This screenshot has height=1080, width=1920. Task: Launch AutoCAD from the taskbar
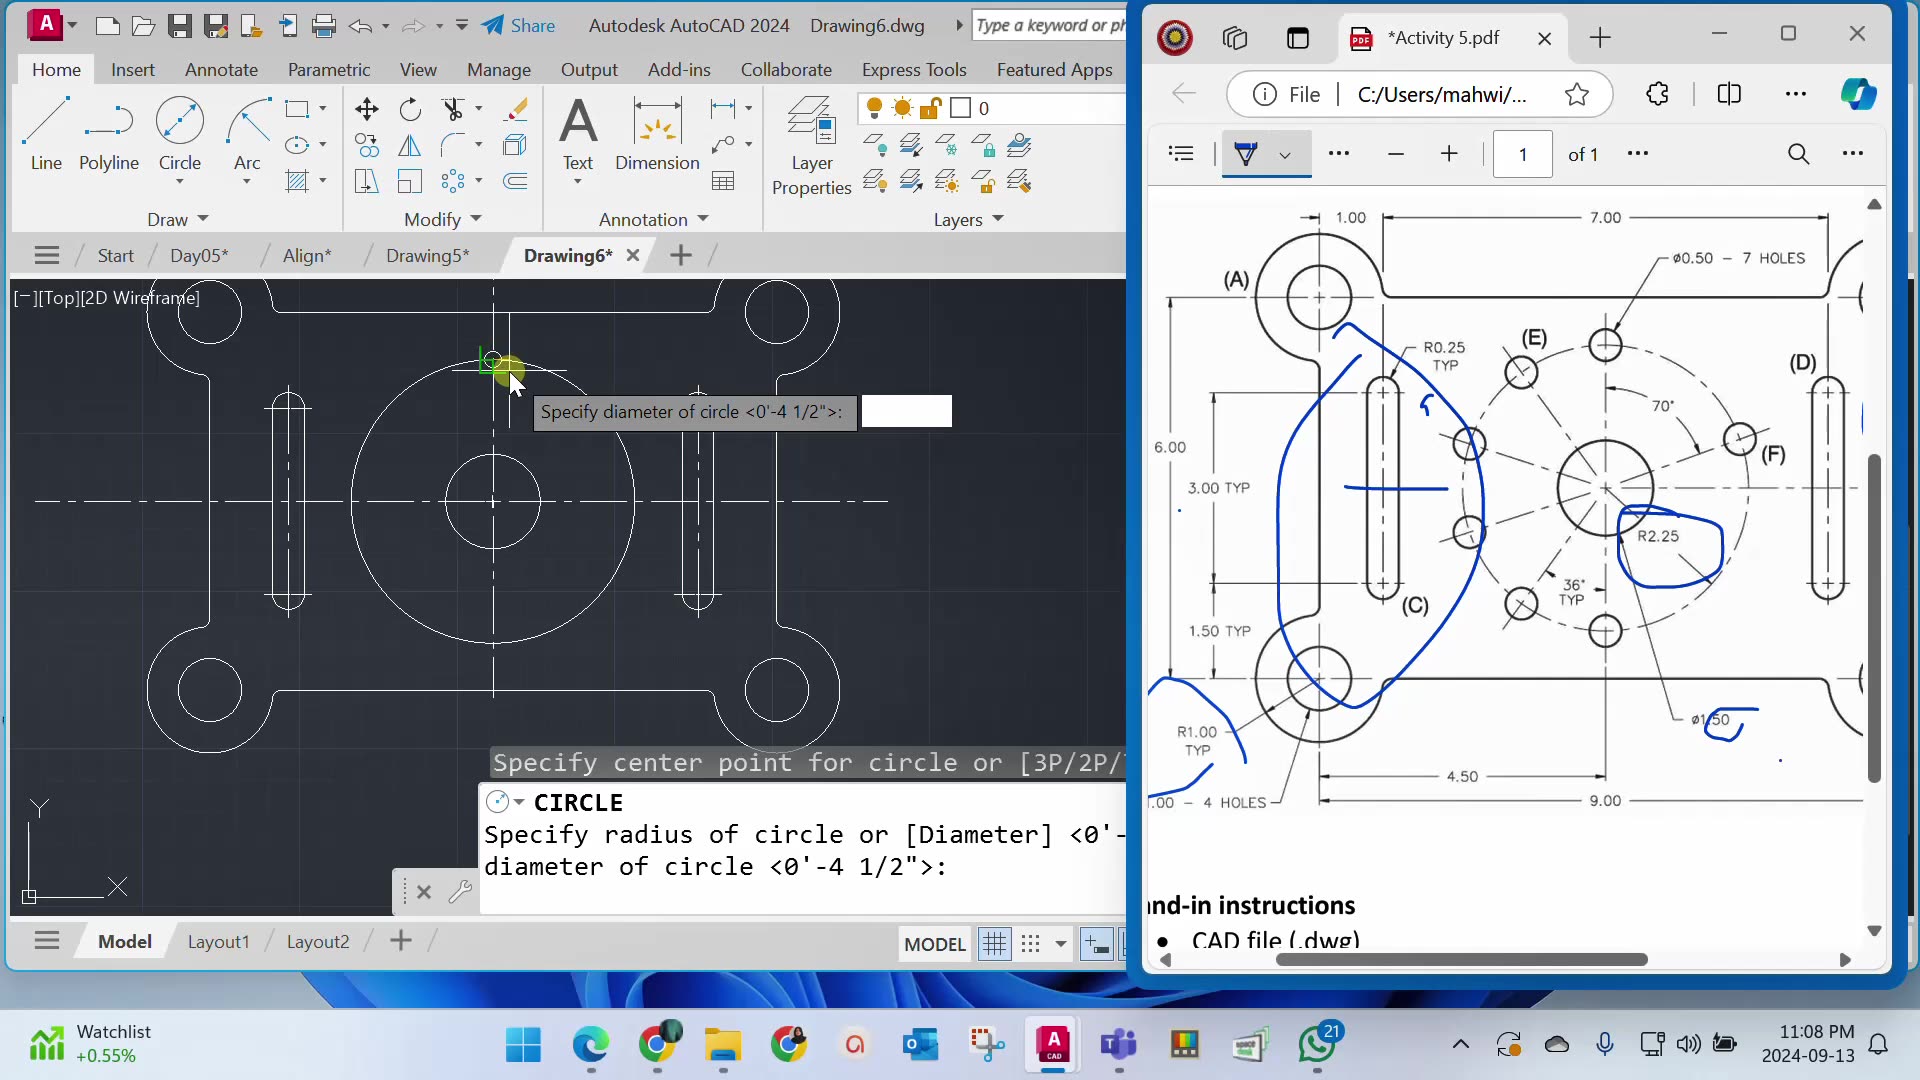click(1052, 1044)
